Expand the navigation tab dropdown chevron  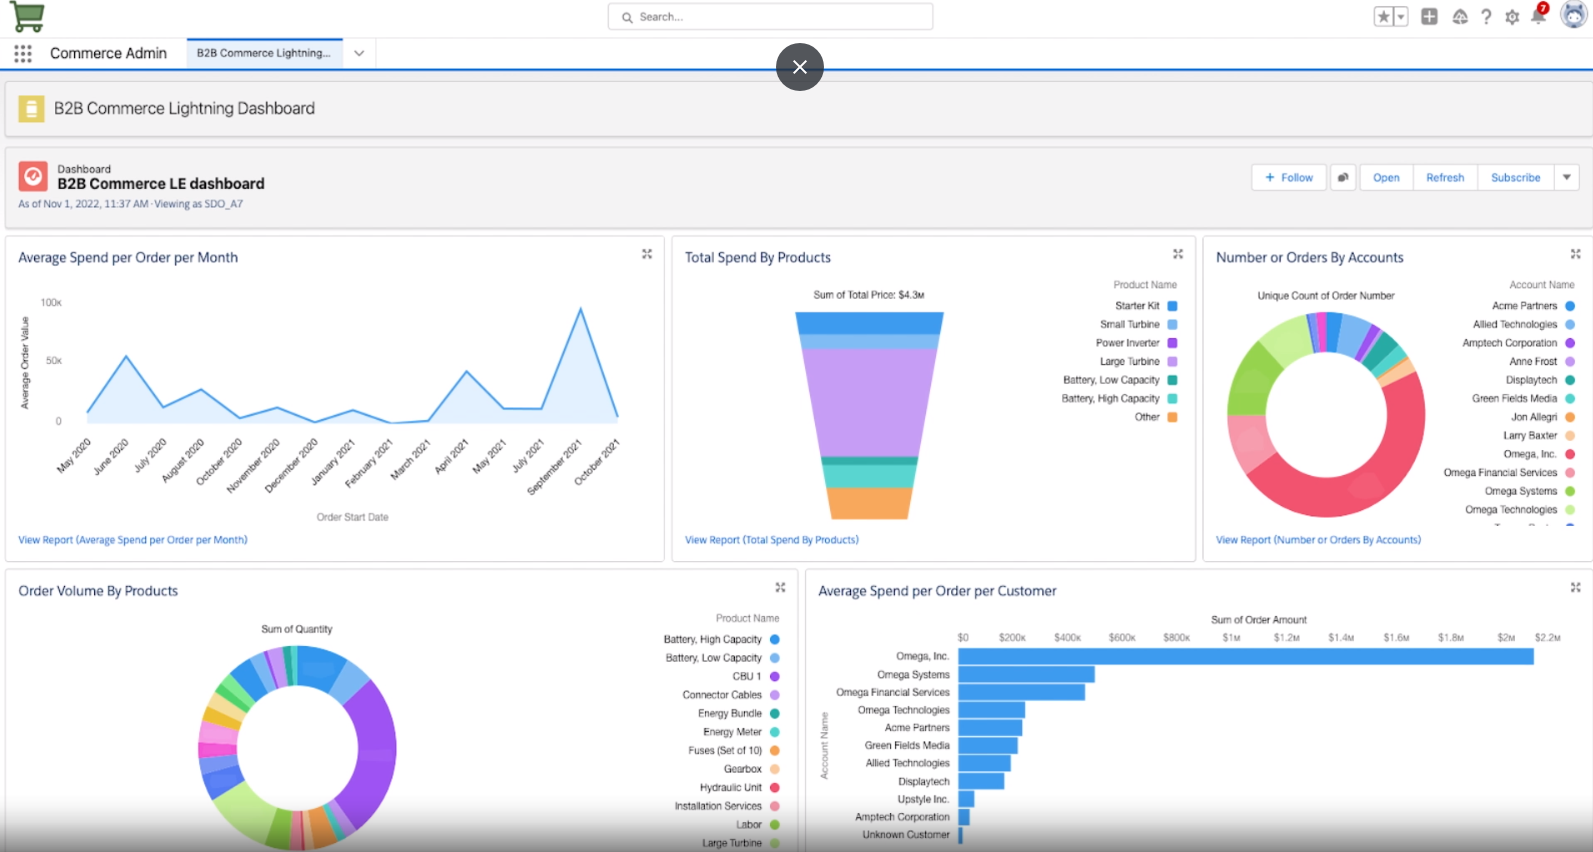[359, 53]
